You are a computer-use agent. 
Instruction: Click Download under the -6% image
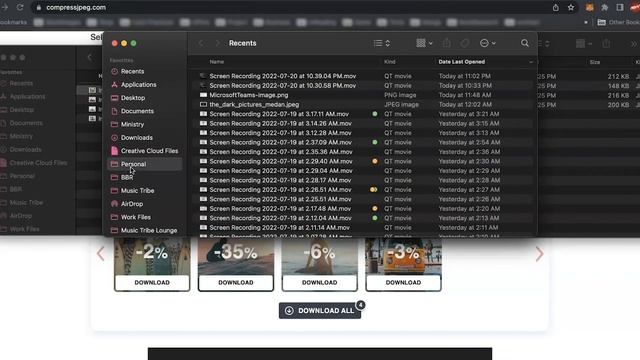click(319, 282)
